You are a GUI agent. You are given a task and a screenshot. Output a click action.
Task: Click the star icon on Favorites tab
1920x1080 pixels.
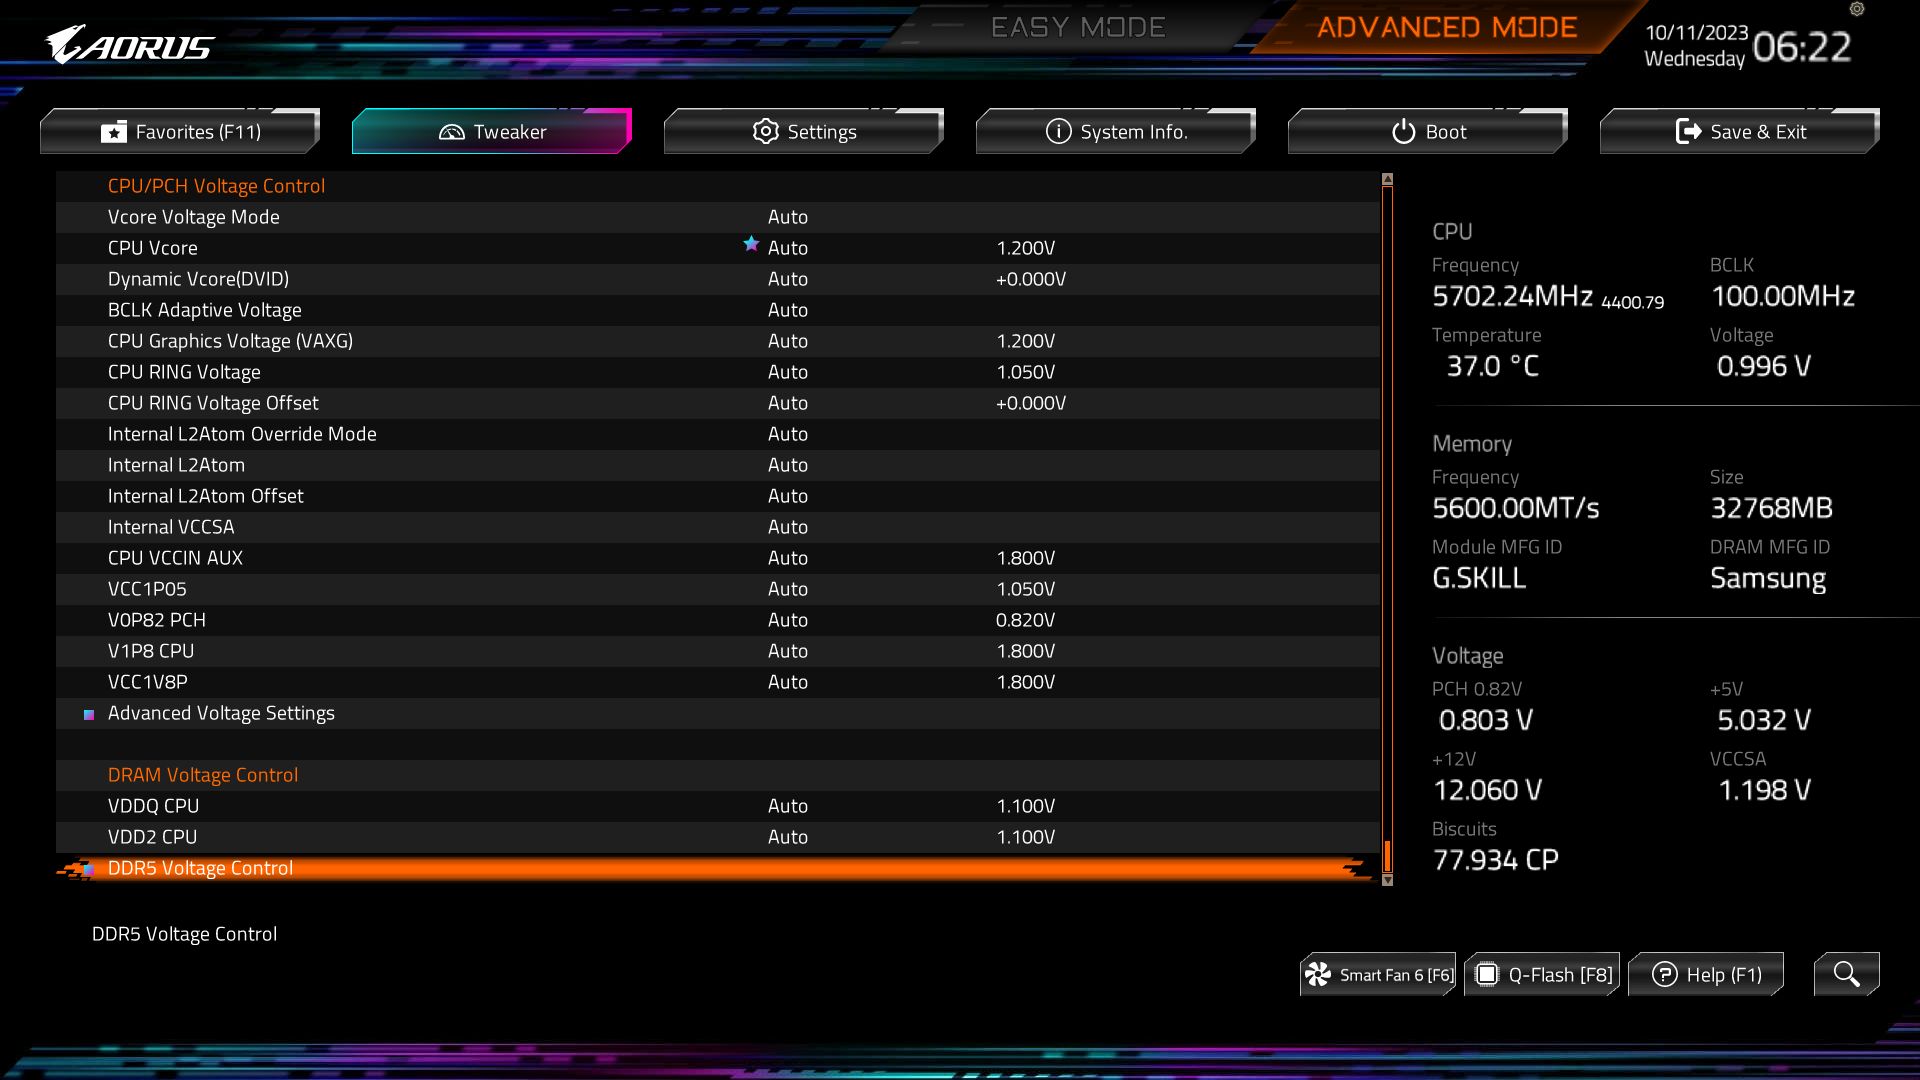[114, 132]
